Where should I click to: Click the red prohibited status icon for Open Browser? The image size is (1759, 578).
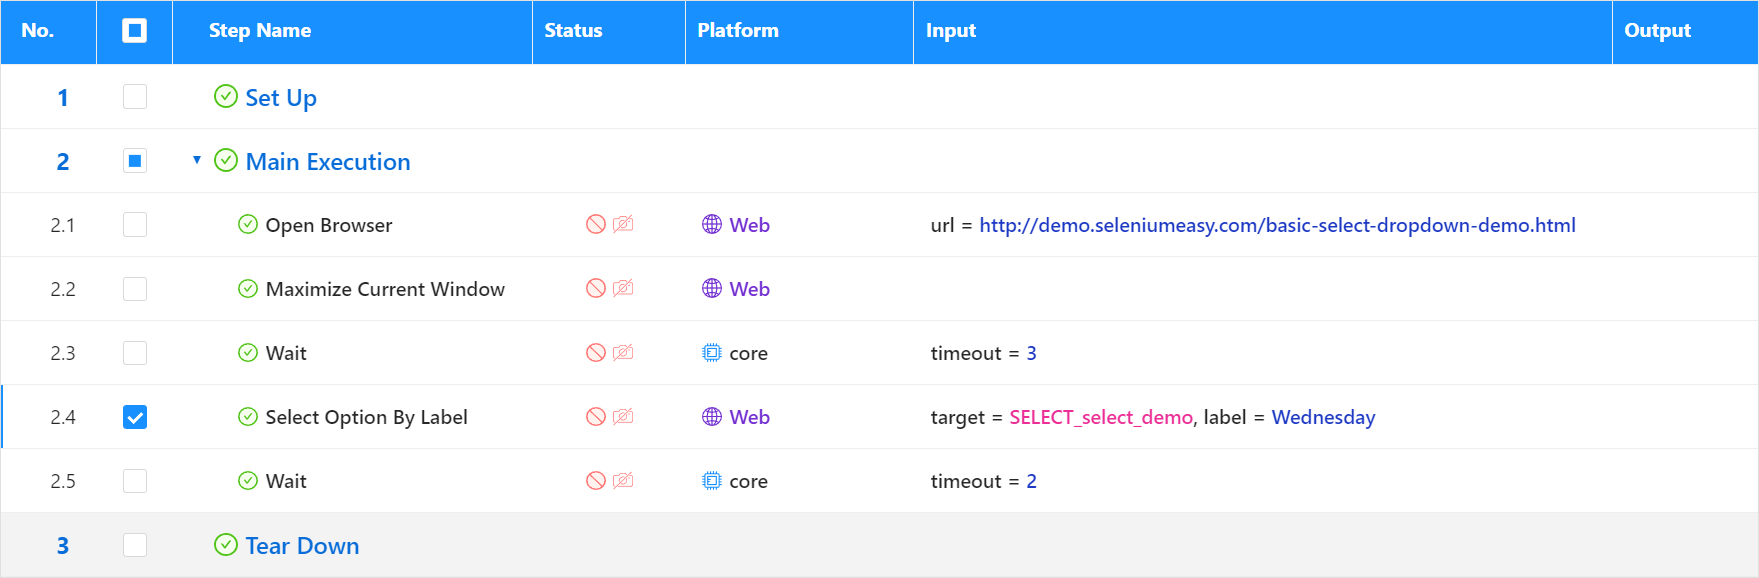point(596,224)
